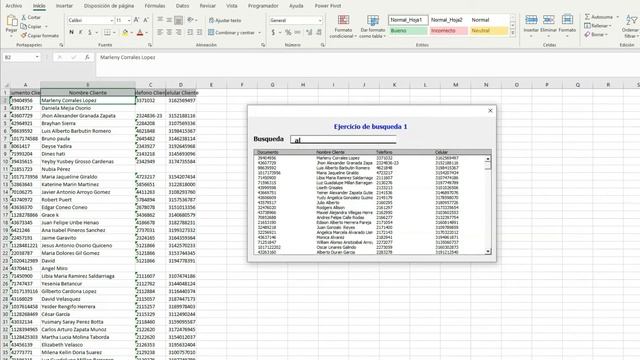This screenshot has height=360, width=640.
Task: Toggle Ajustar texto wrap
Action: tap(225, 20)
